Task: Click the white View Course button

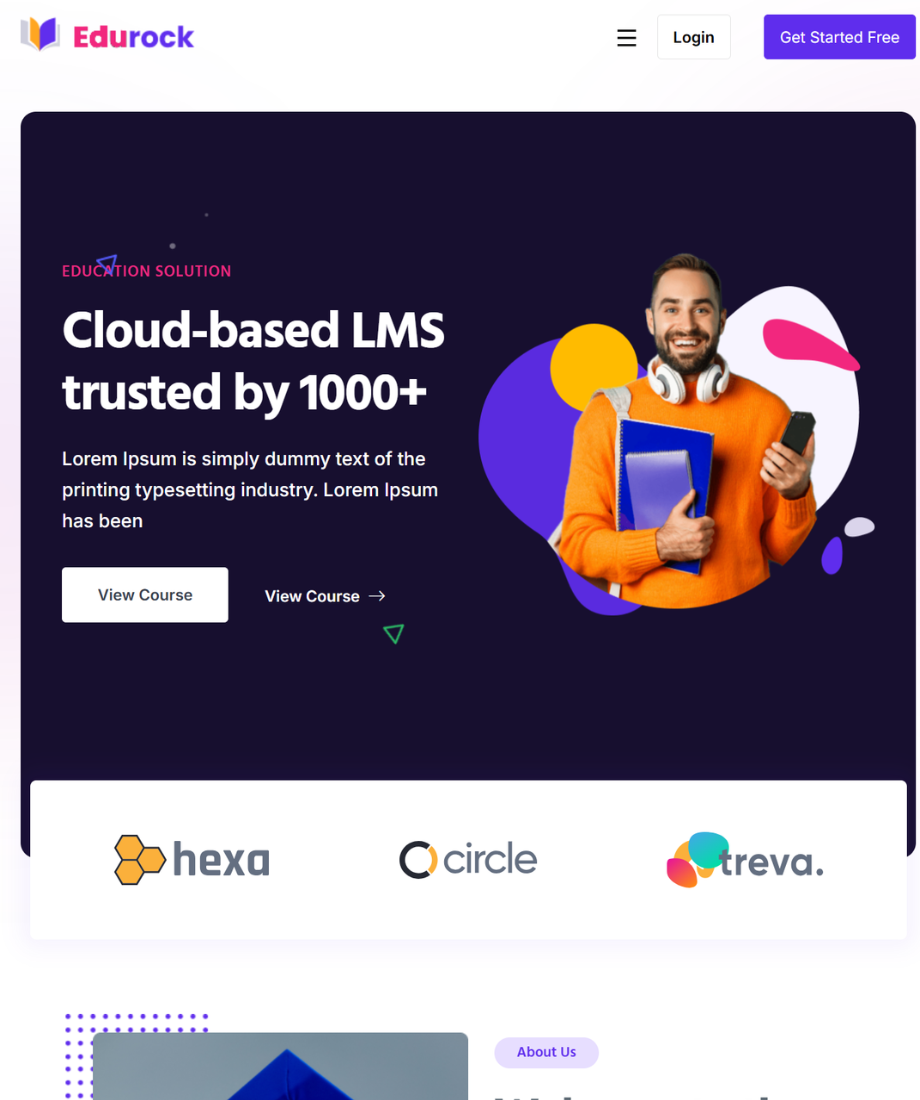Action: [x=145, y=595]
